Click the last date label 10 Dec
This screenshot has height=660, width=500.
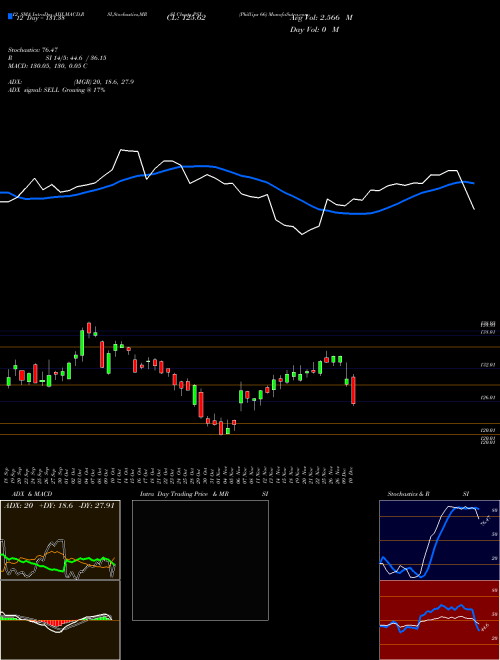pyautogui.click(x=351, y=475)
